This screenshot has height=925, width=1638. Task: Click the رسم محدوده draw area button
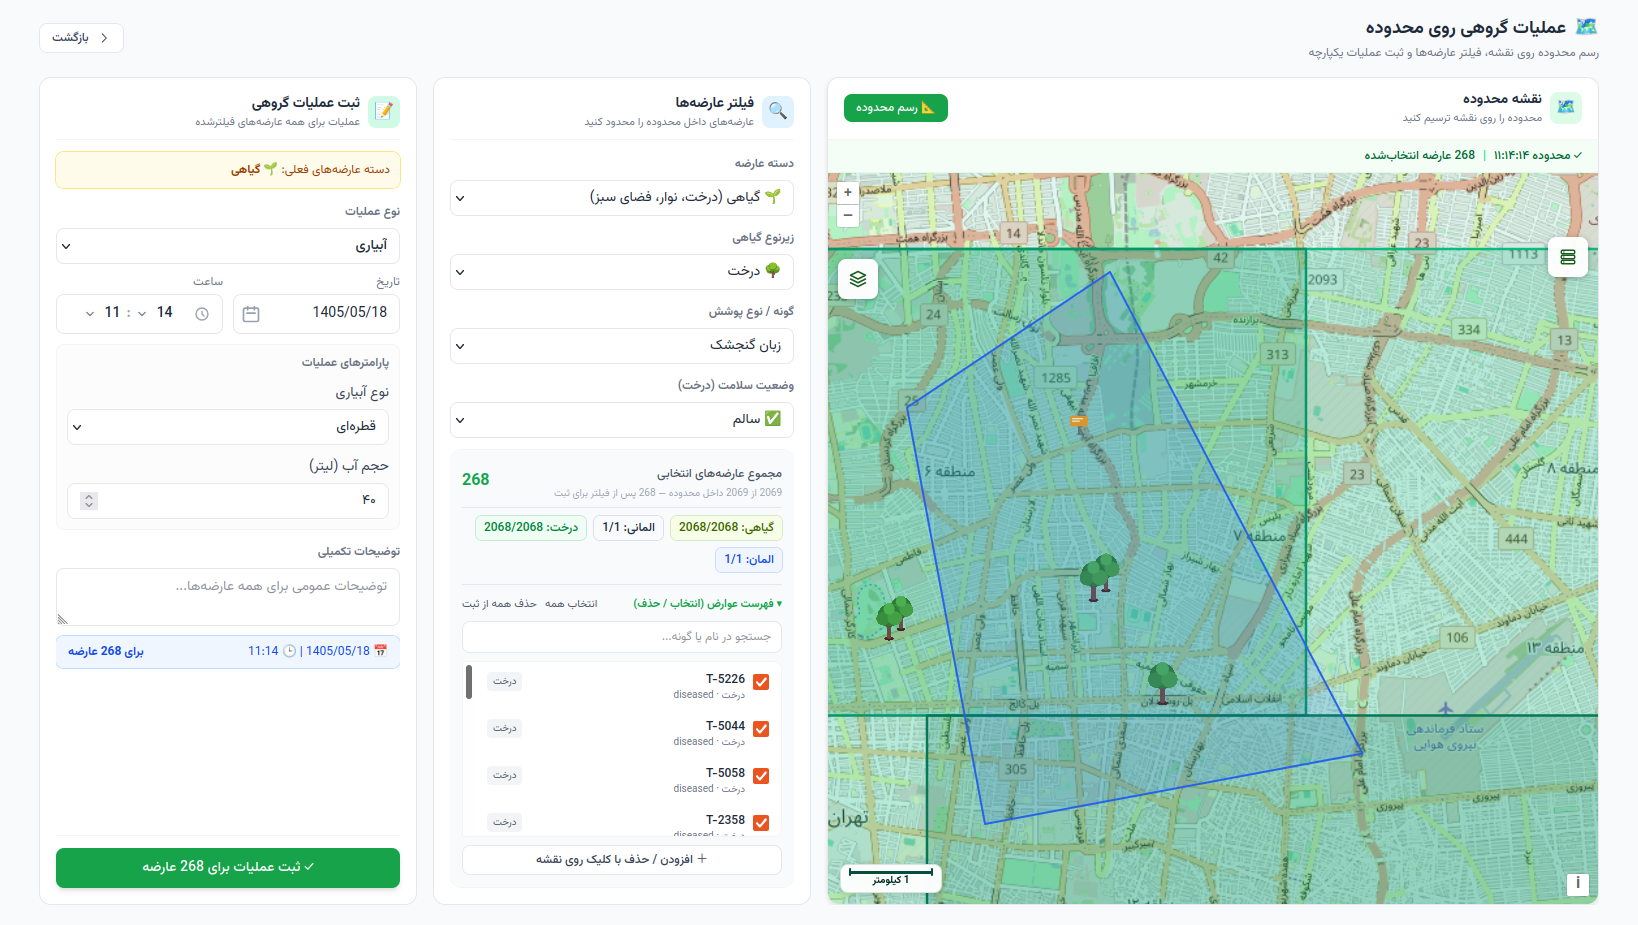point(895,108)
